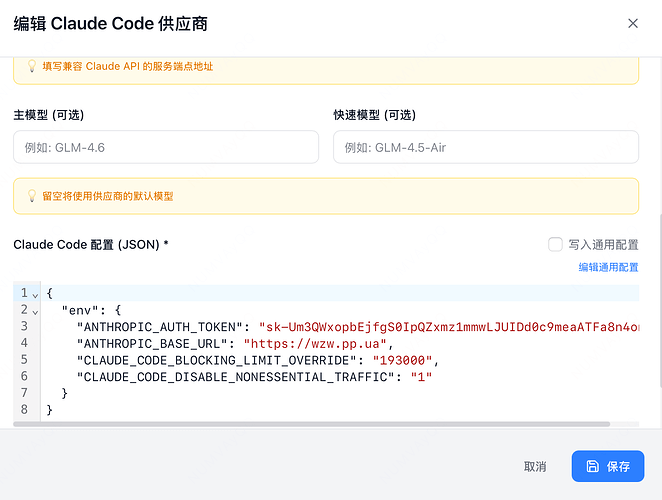Click the CLAUDE_CODE_BLOCKING_LIMIT_OVERRIDE key
The height and width of the screenshot is (500, 662).
pos(217,360)
